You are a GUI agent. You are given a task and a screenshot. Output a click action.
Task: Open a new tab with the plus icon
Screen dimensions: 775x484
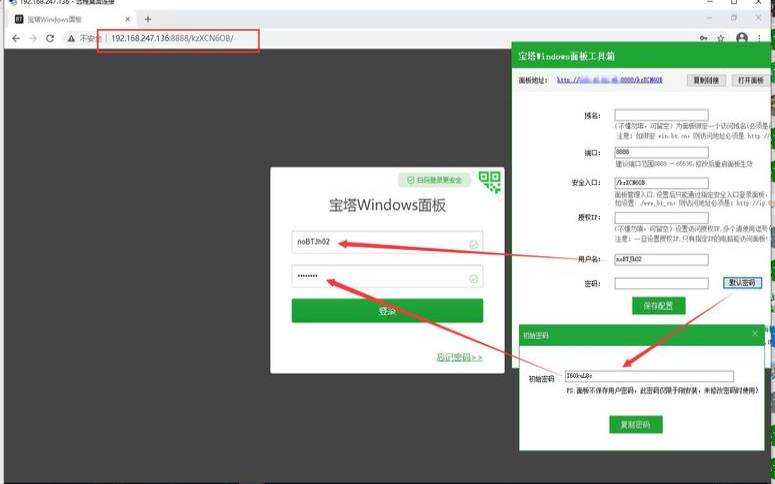point(148,19)
